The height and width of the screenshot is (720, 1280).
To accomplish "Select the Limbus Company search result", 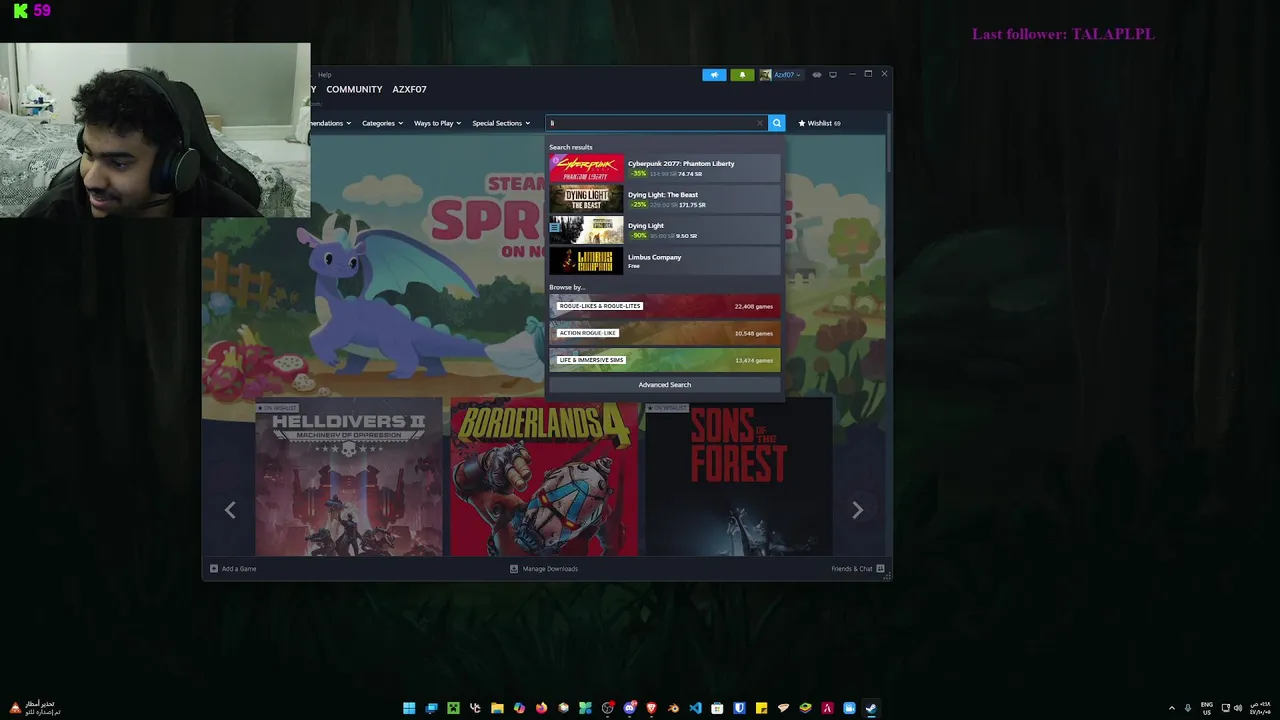I will [664, 261].
